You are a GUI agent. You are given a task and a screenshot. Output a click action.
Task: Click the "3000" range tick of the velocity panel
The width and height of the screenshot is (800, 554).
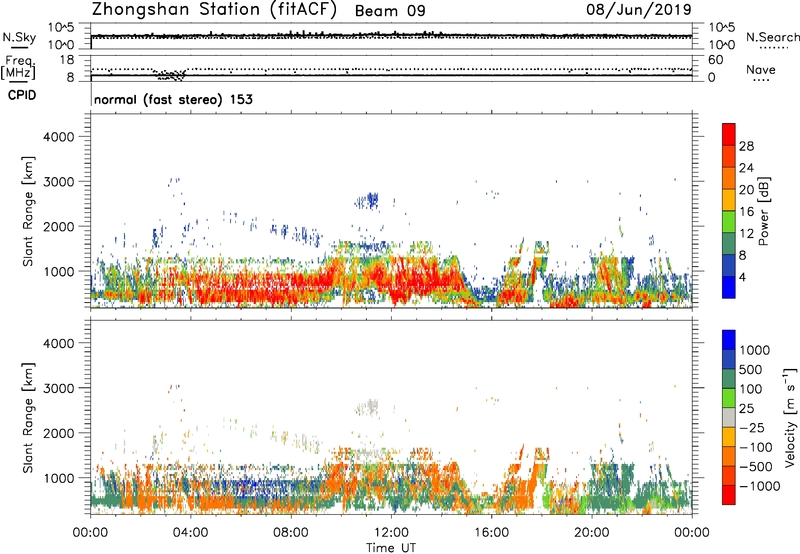point(59,388)
